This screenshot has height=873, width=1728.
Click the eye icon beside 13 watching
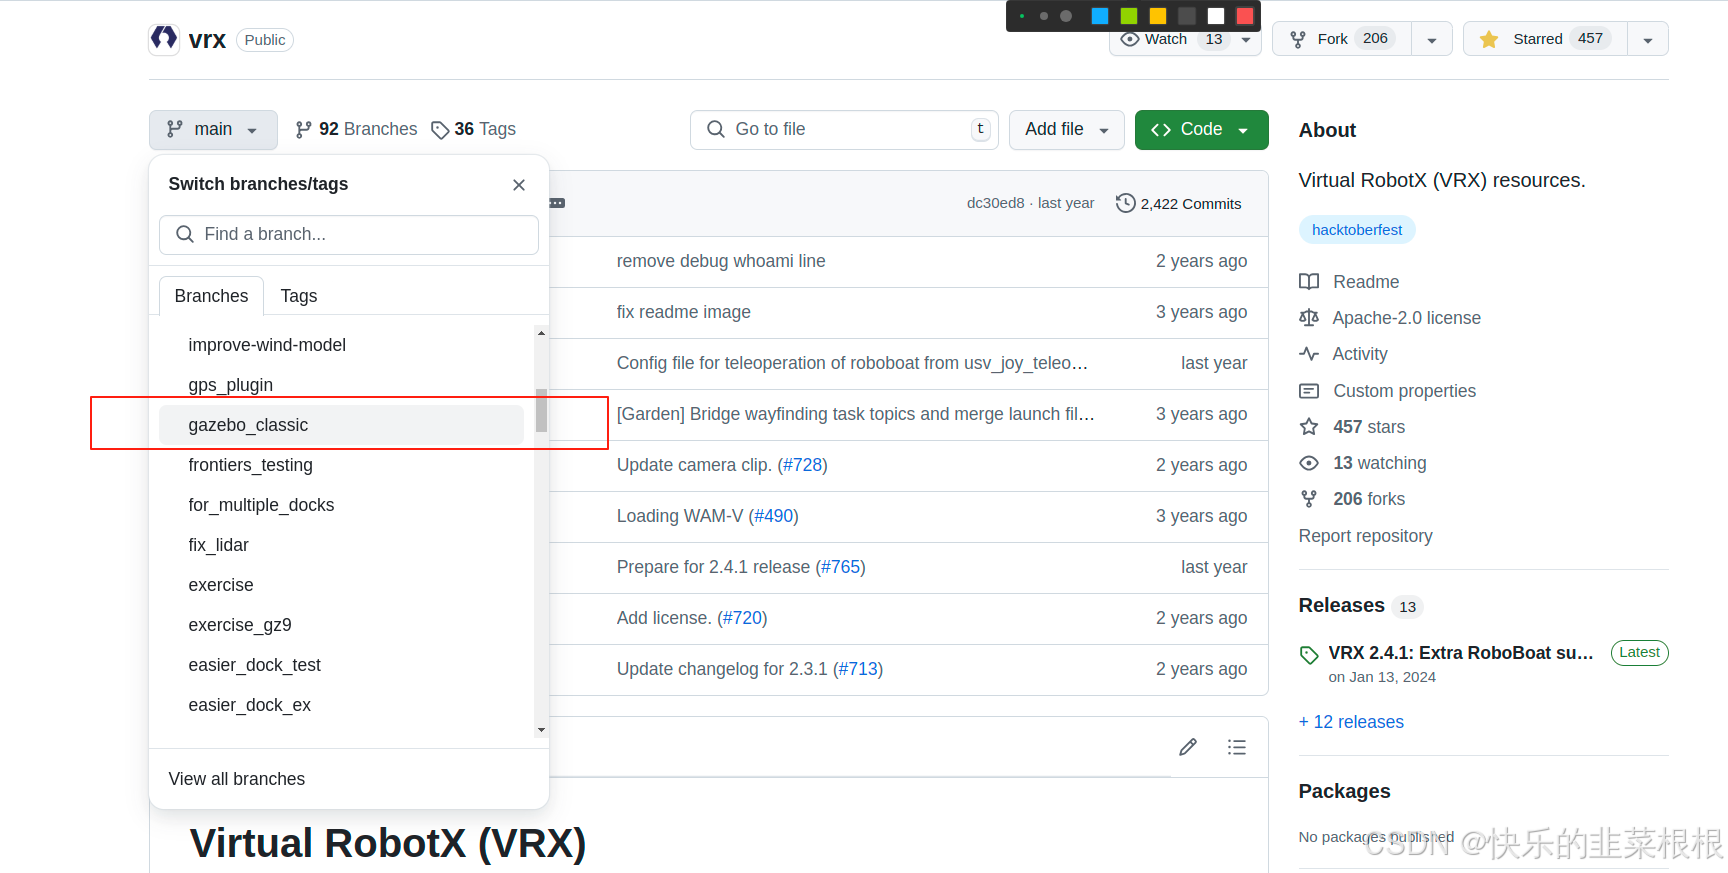pyautogui.click(x=1309, y=463)
